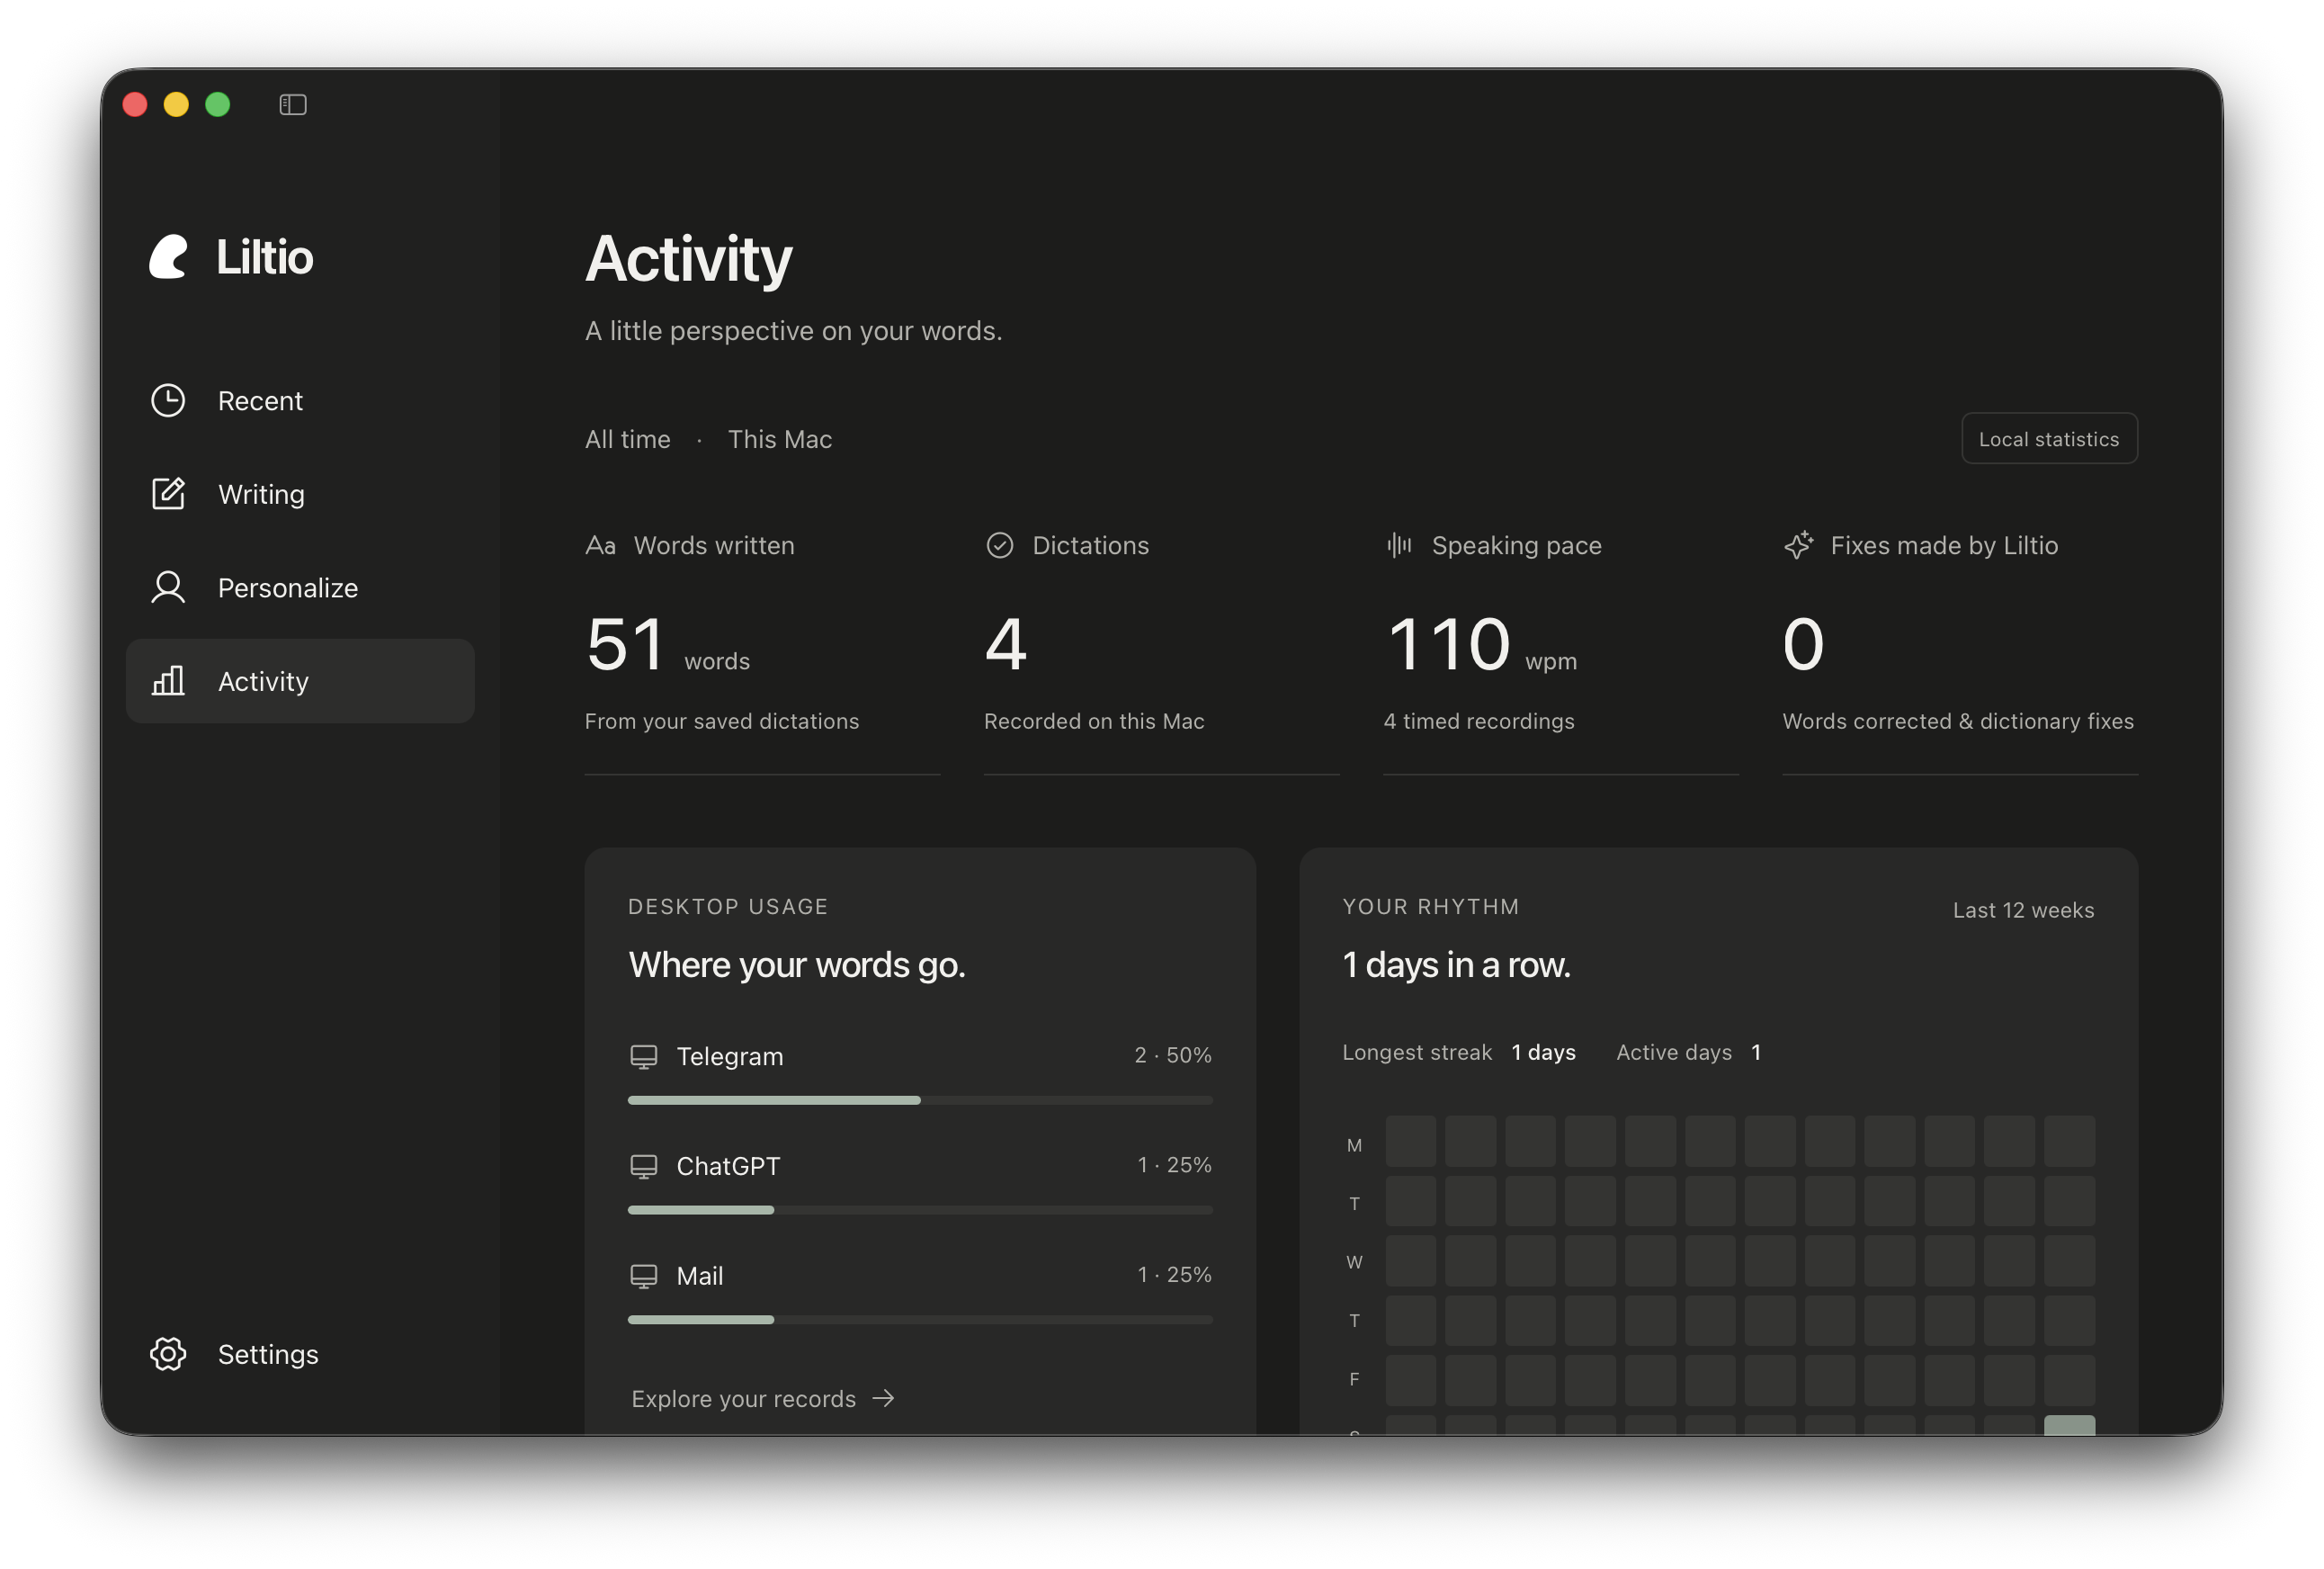Click the Longest streak 1 days text
The image size is (2324, 1569).
1459,1052
